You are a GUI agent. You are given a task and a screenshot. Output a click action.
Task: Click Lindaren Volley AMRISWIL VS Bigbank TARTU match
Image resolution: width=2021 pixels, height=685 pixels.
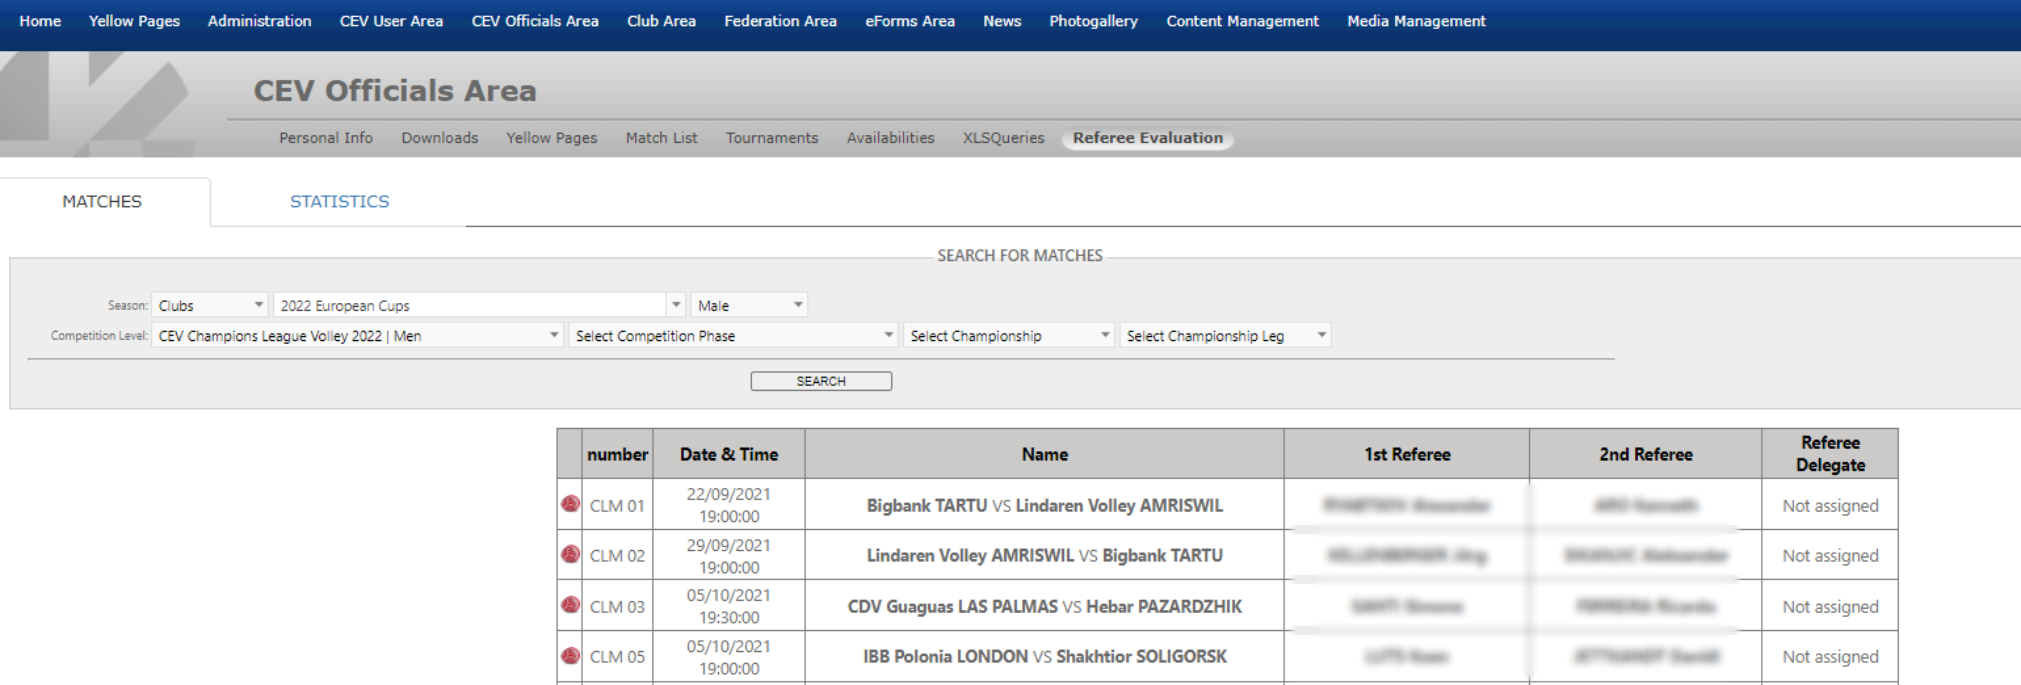[1044, 555]
